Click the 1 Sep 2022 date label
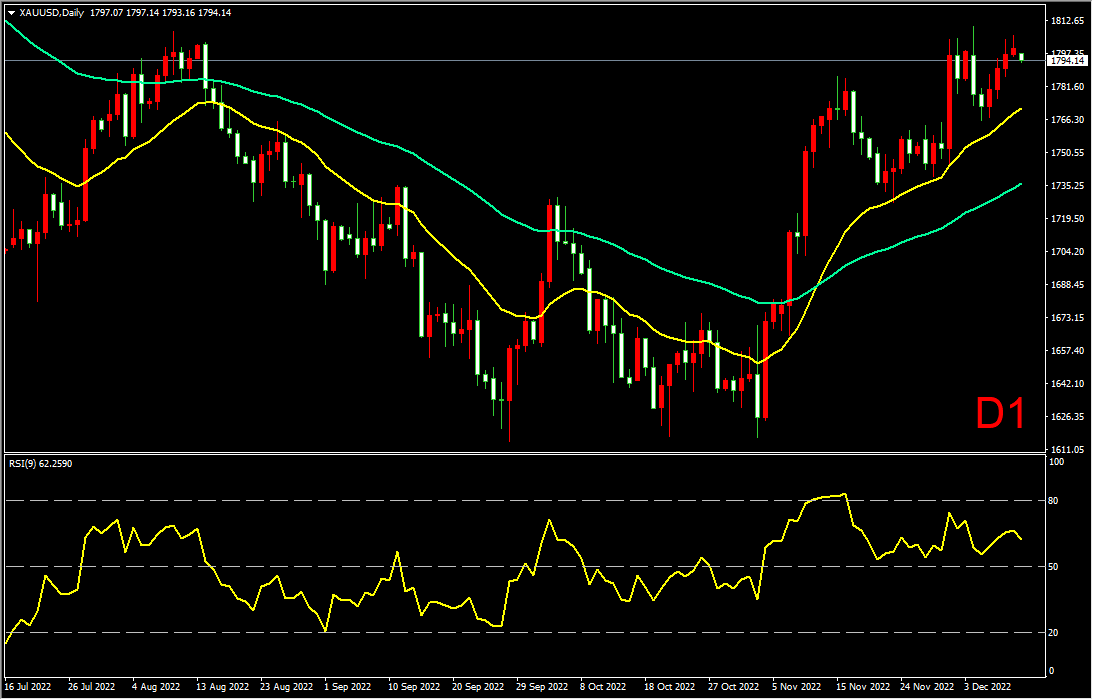Image resolution: width=1093 pixels, height=700 pixels. tap(349, 687)
